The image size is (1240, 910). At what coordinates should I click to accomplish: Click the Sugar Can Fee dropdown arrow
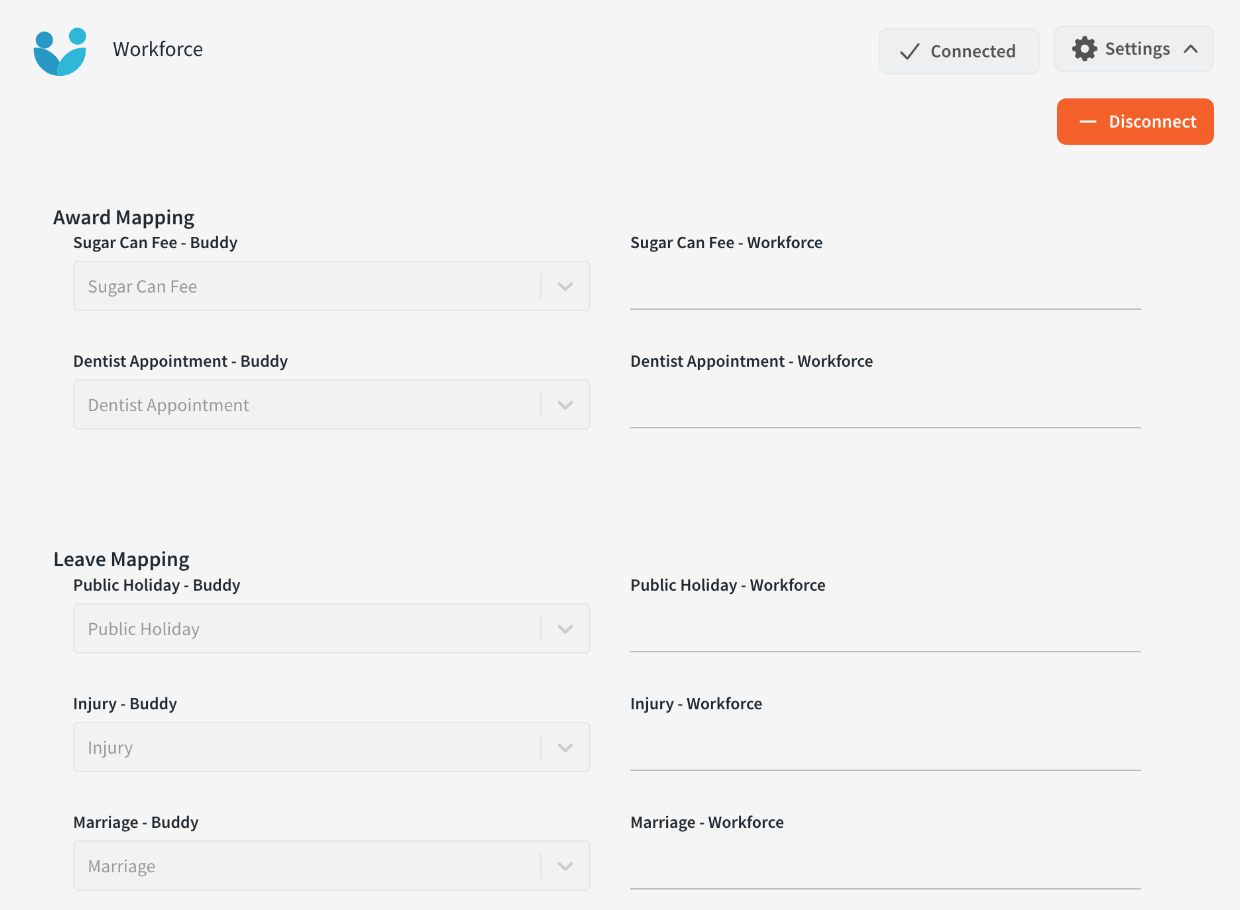[x=565, y=287]
